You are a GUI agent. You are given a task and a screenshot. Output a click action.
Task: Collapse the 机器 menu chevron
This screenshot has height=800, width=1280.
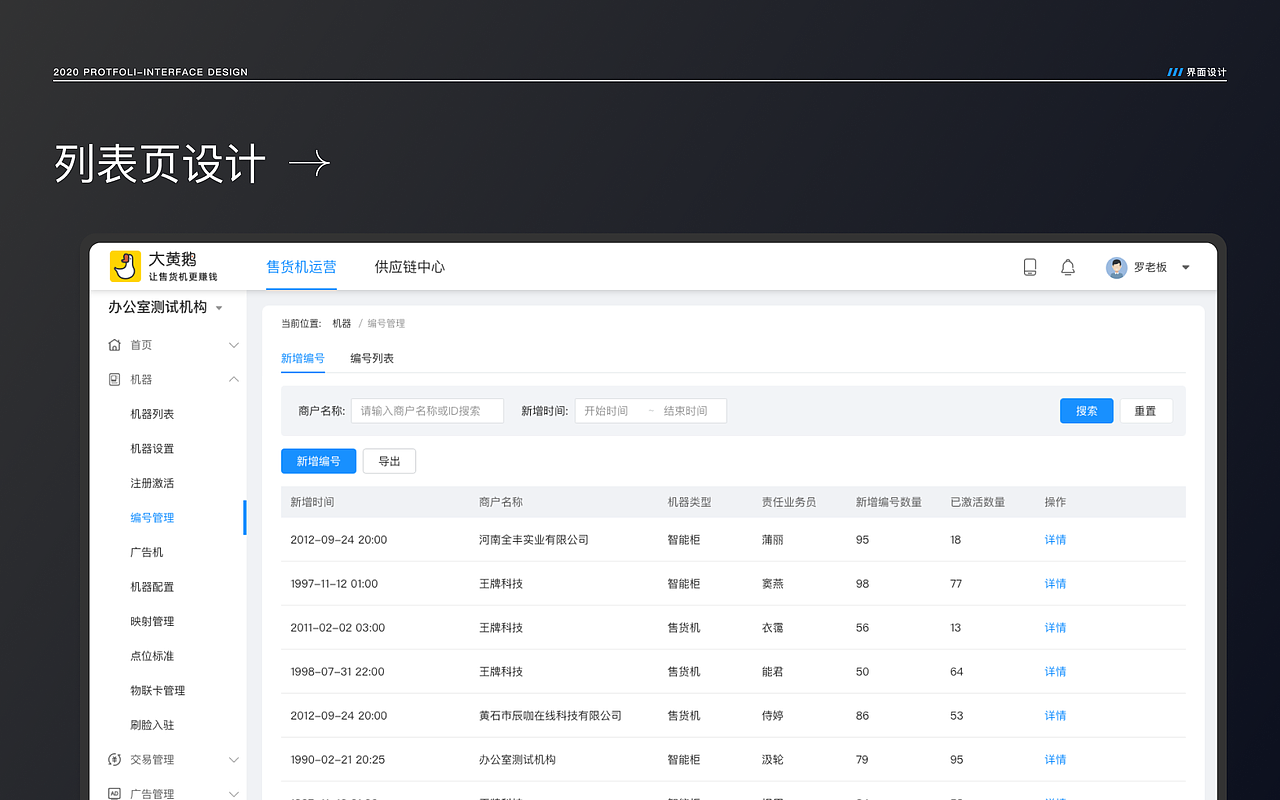[x=233, y=379]
